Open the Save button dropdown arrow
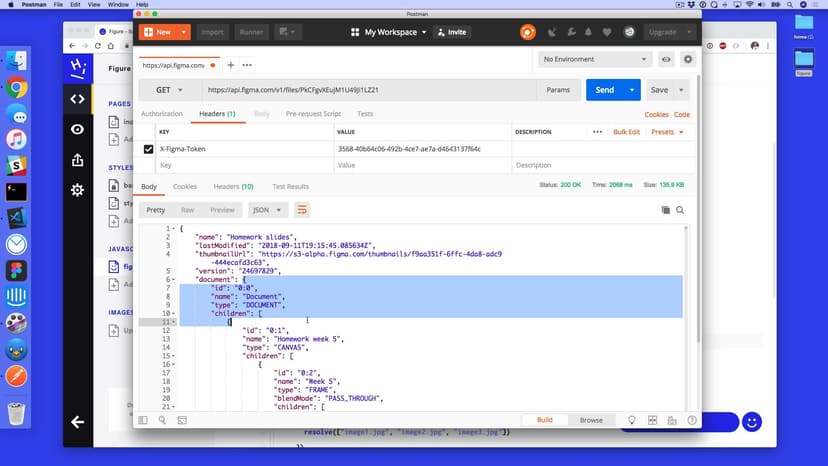The height and width of the screenshot is (466, 828). click(x=681, y=90)
